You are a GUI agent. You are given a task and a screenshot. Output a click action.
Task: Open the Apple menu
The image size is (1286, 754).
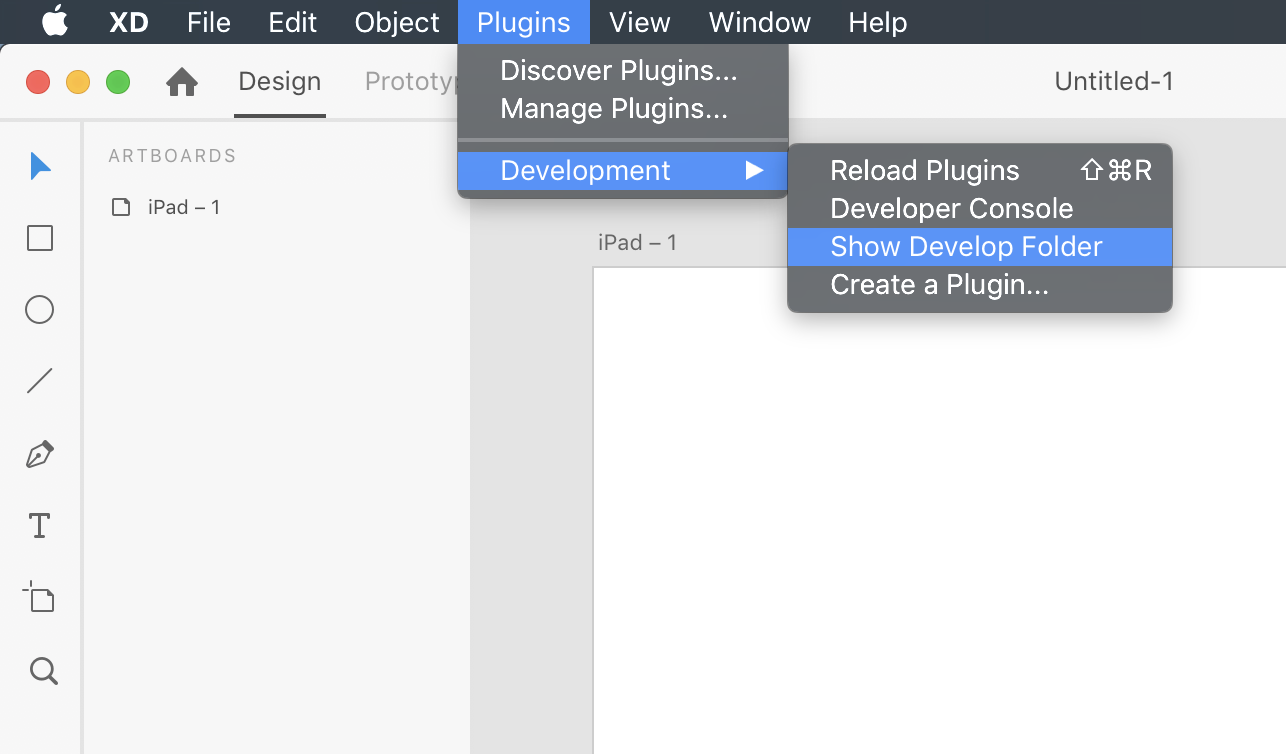(55, 21)
